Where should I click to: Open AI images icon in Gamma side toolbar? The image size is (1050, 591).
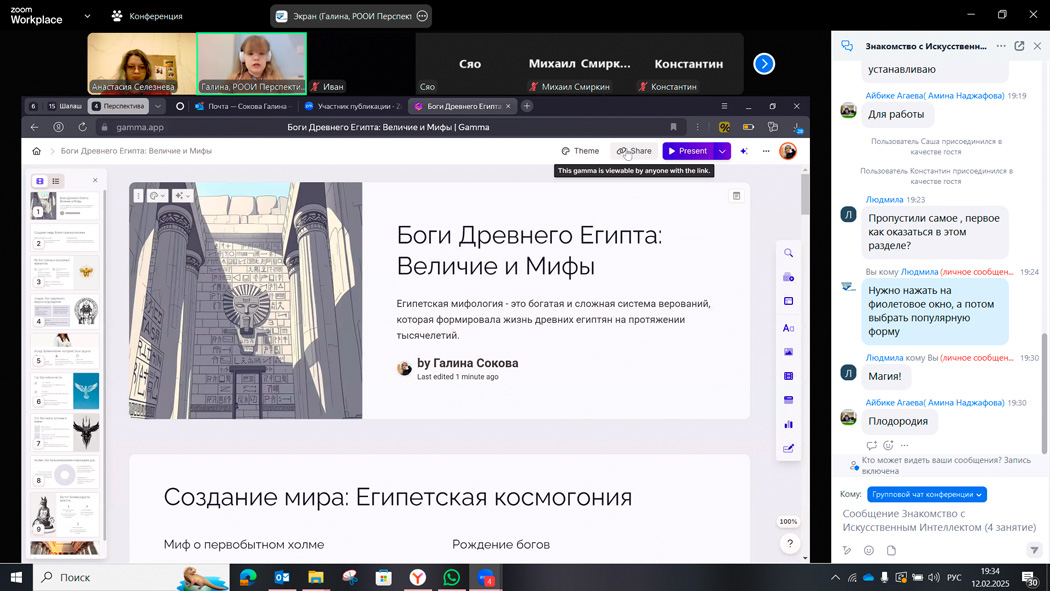(788, 277)
